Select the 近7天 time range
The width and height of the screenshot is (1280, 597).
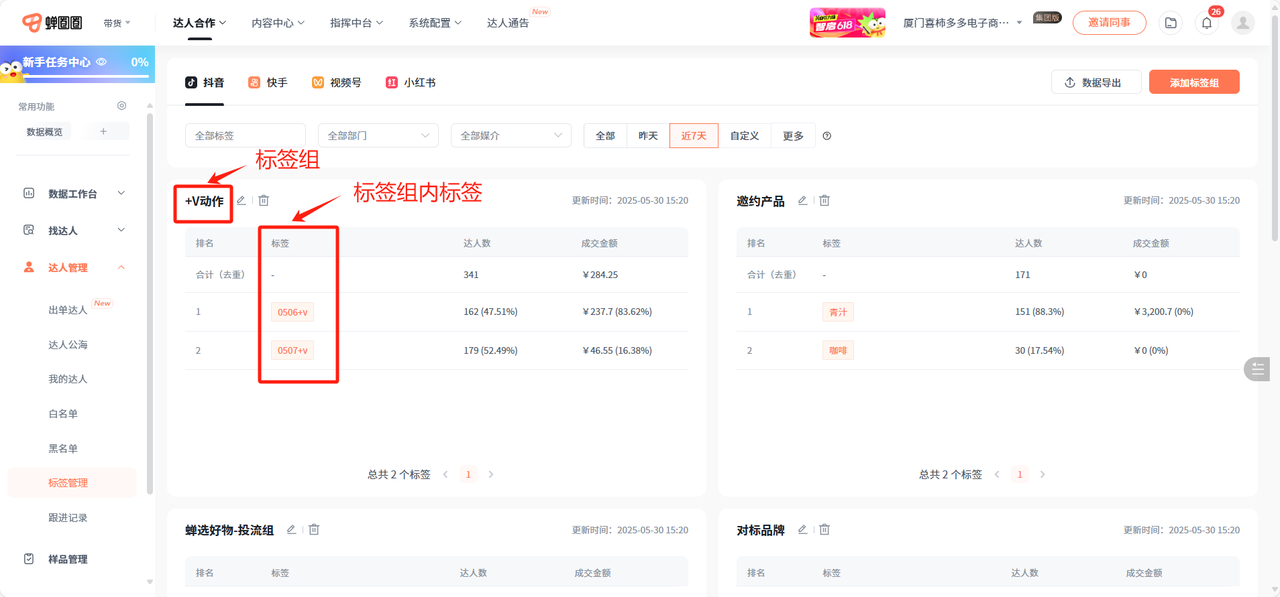(693, 136)
